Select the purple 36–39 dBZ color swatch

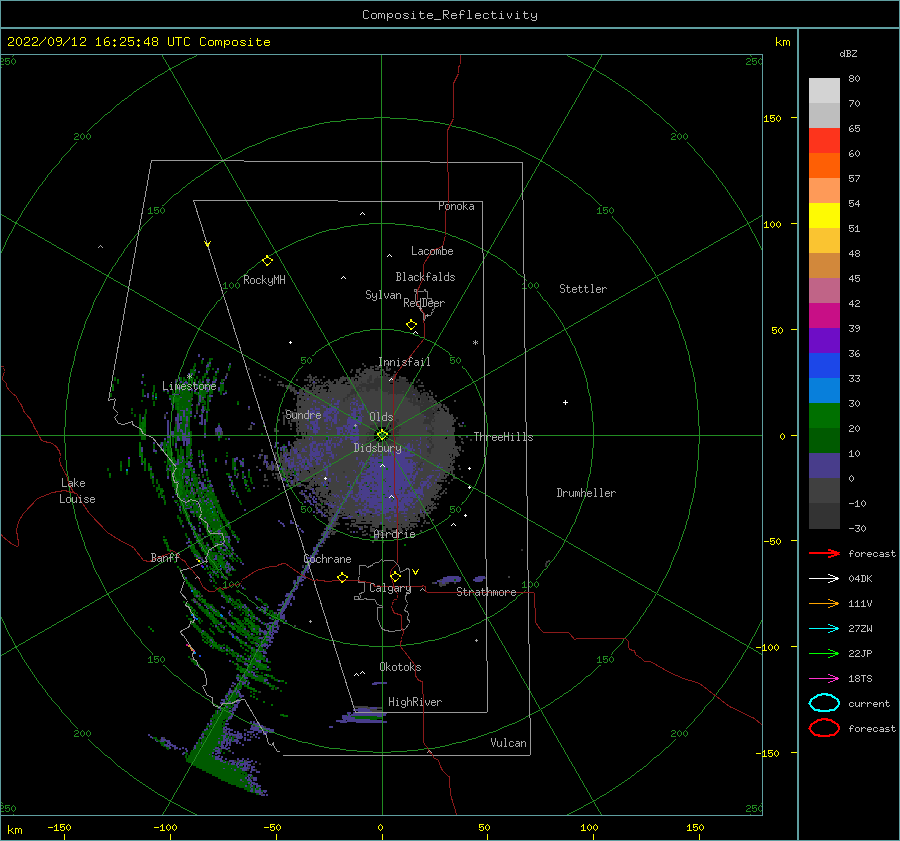click(x=824, y=340)
